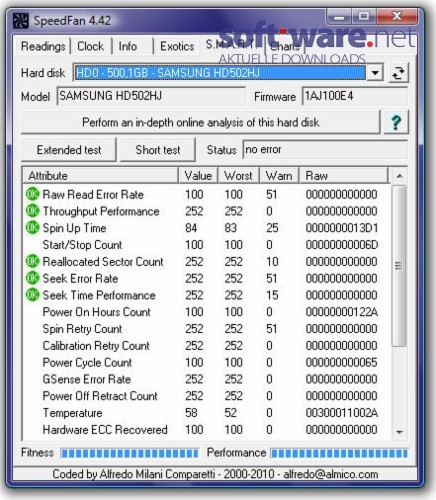
Task: Click OK icon beside Throughput Performance
Action: [32, 211]
